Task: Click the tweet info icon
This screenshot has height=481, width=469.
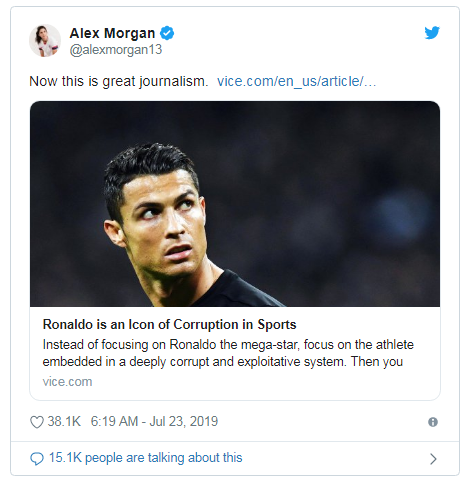Action: coord(433,422)
